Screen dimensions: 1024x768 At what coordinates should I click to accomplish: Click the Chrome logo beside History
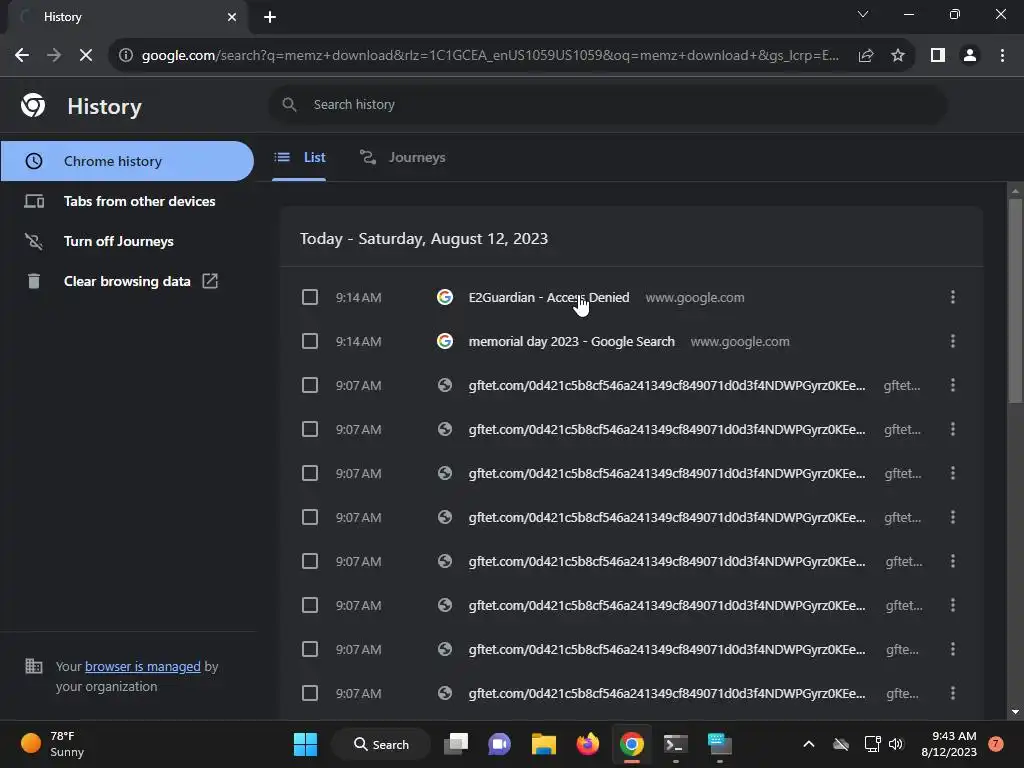(x=33, y=105)
